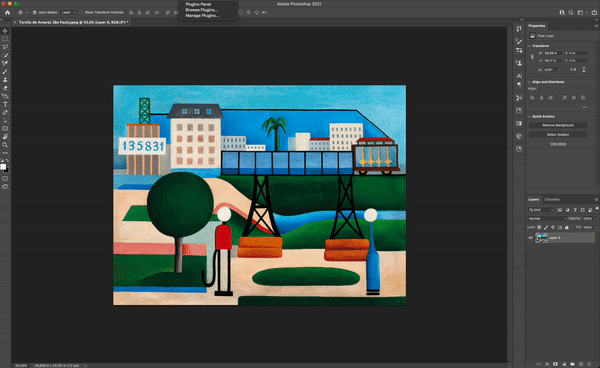Open Properties panel menu icon
This screenshot has width=600, height=368.
pyautogui.click(x=596, y=26)
